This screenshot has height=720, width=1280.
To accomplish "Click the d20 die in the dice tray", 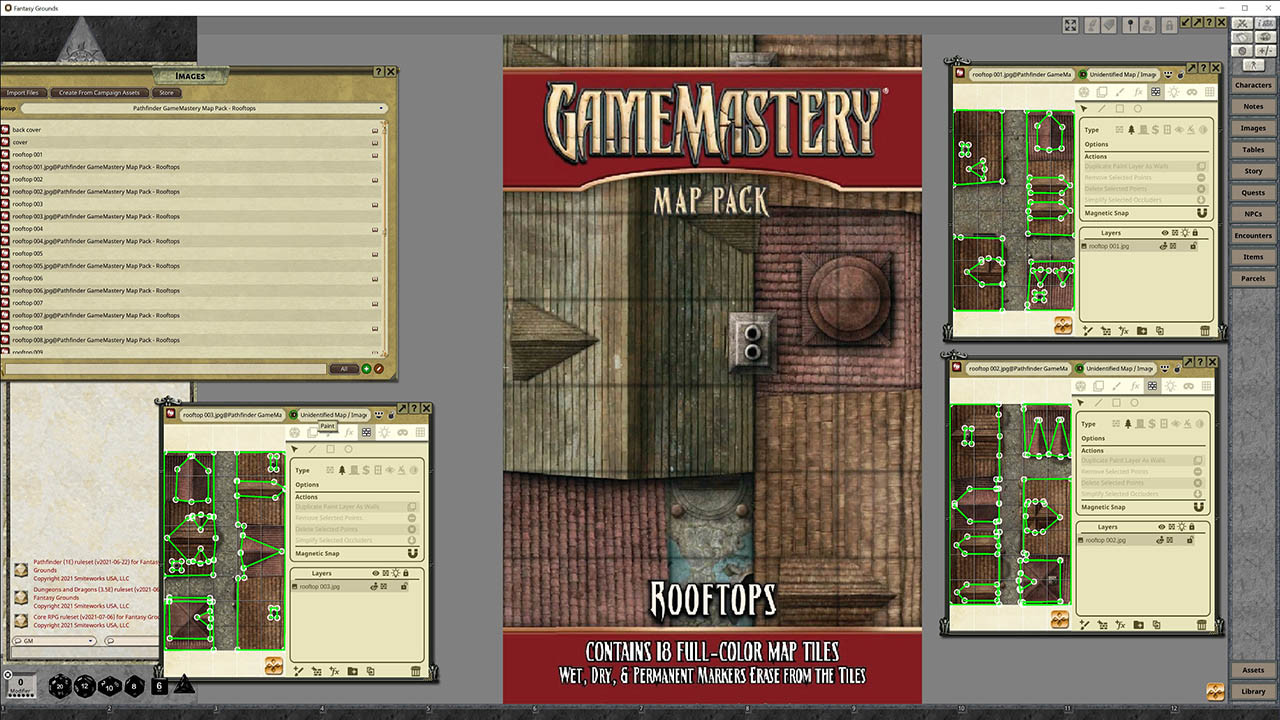I will click(60, 687).
